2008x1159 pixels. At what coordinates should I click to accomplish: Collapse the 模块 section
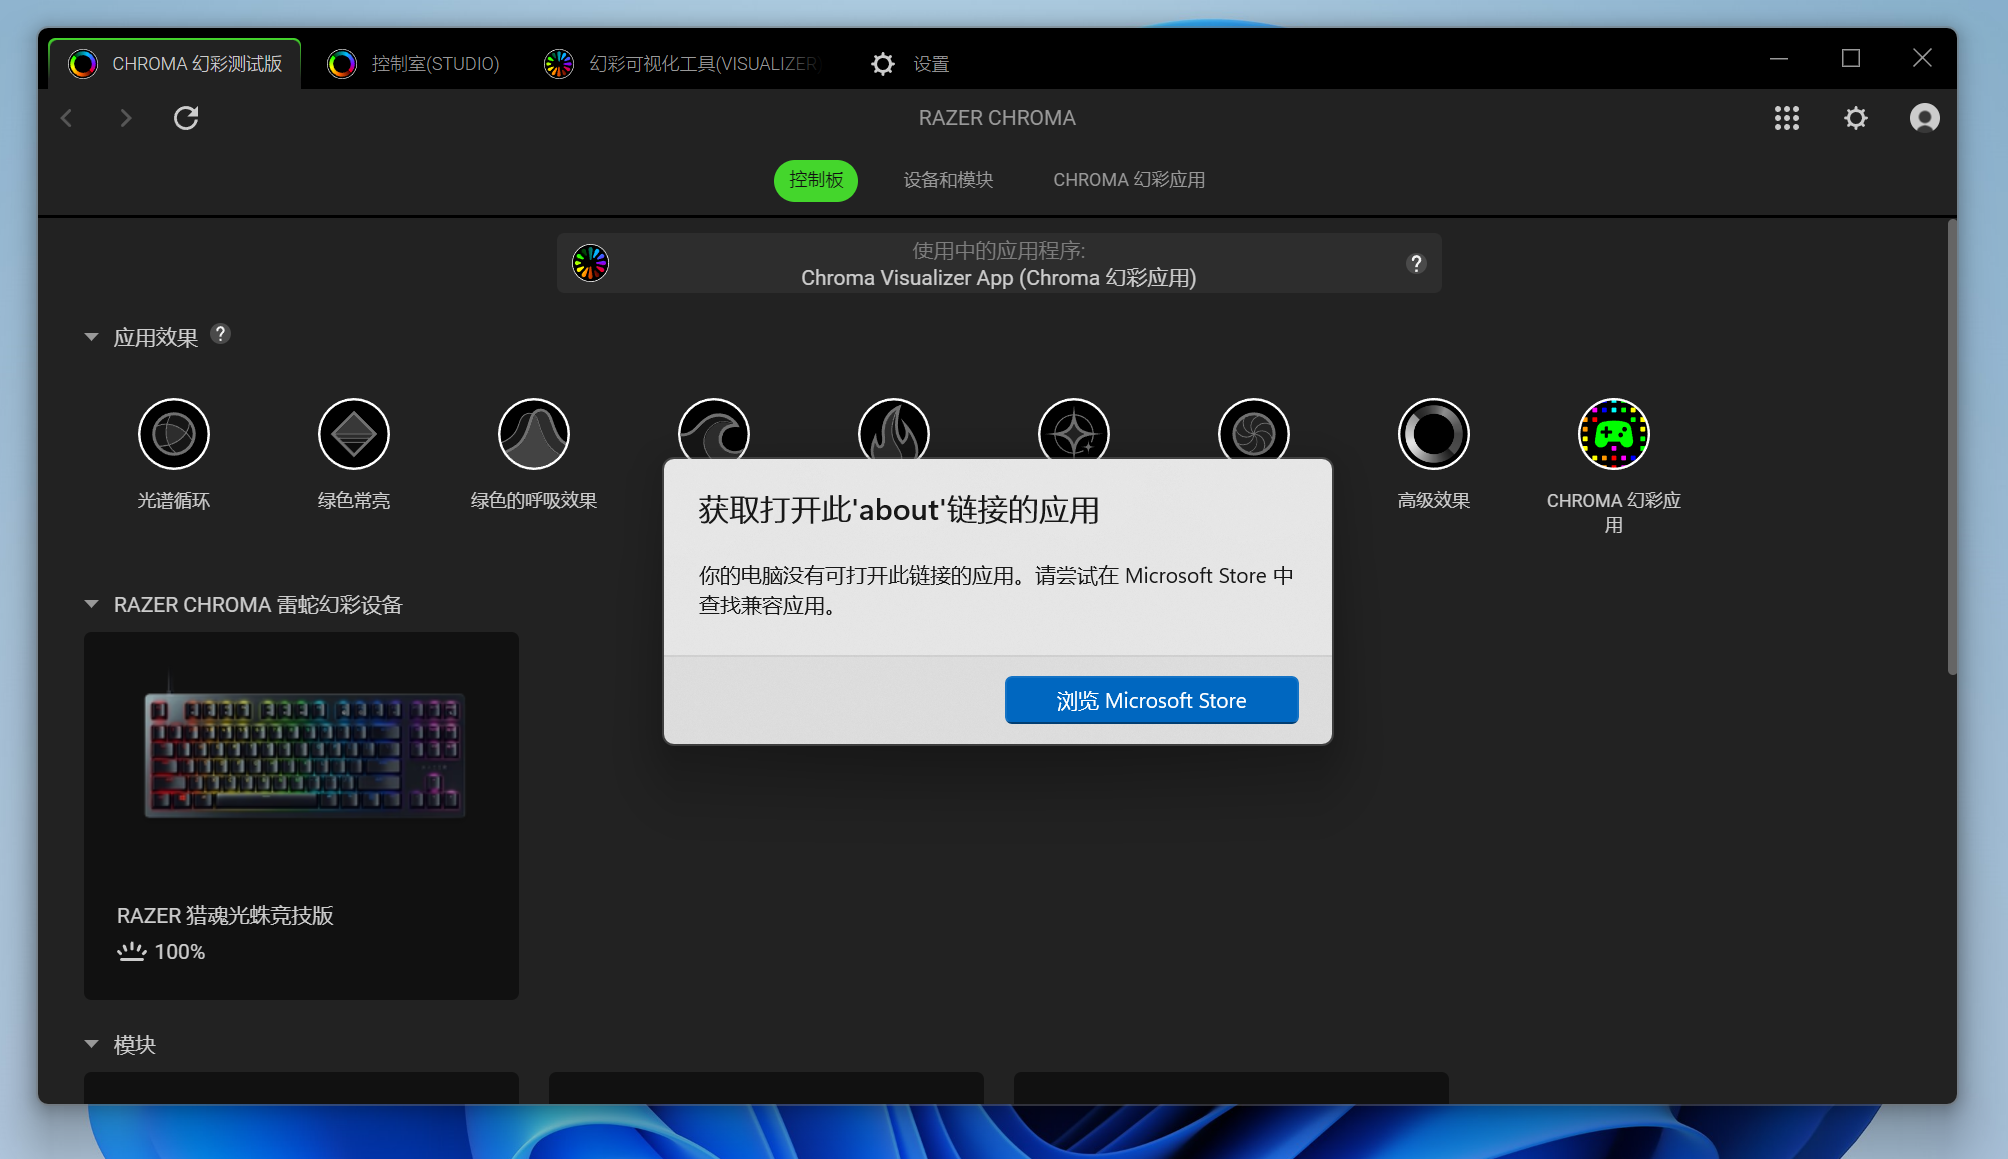tap(91, 1044)
